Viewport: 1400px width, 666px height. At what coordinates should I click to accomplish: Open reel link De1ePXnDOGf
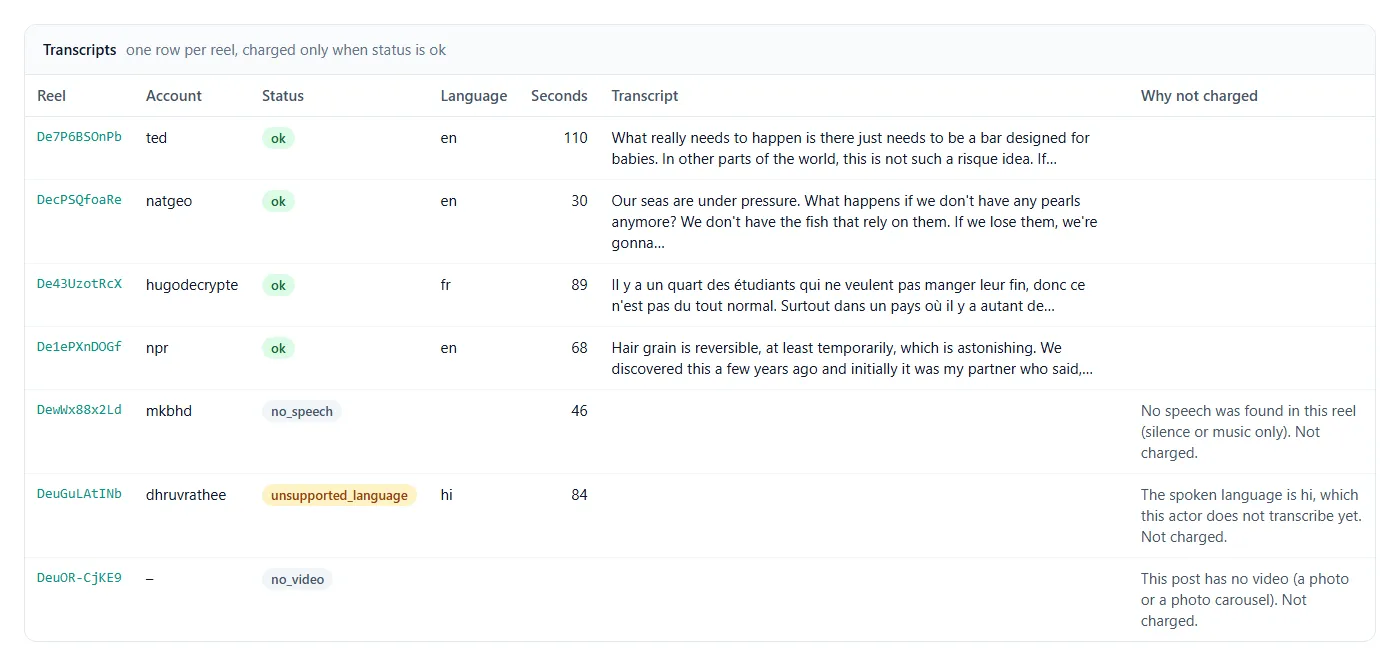click(79, 347)
